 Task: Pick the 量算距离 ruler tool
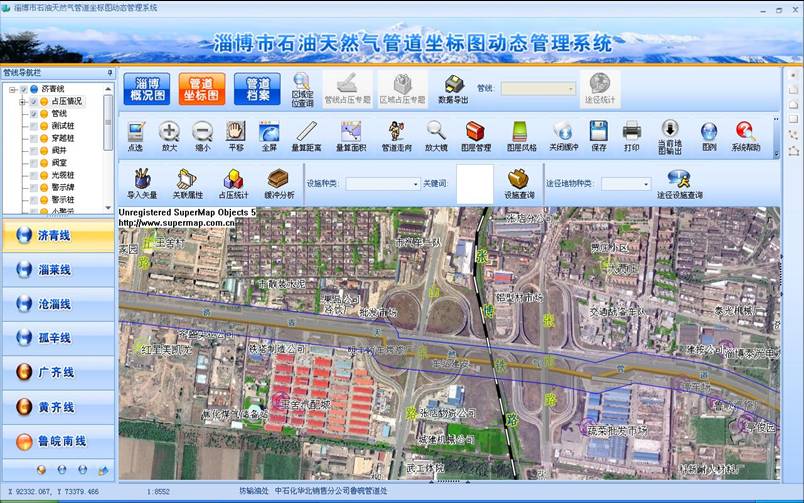tap(306, 136)
